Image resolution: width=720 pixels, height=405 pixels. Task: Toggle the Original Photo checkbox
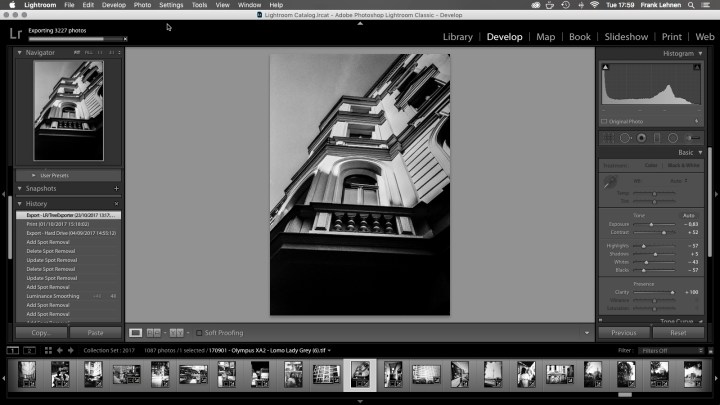604,121
